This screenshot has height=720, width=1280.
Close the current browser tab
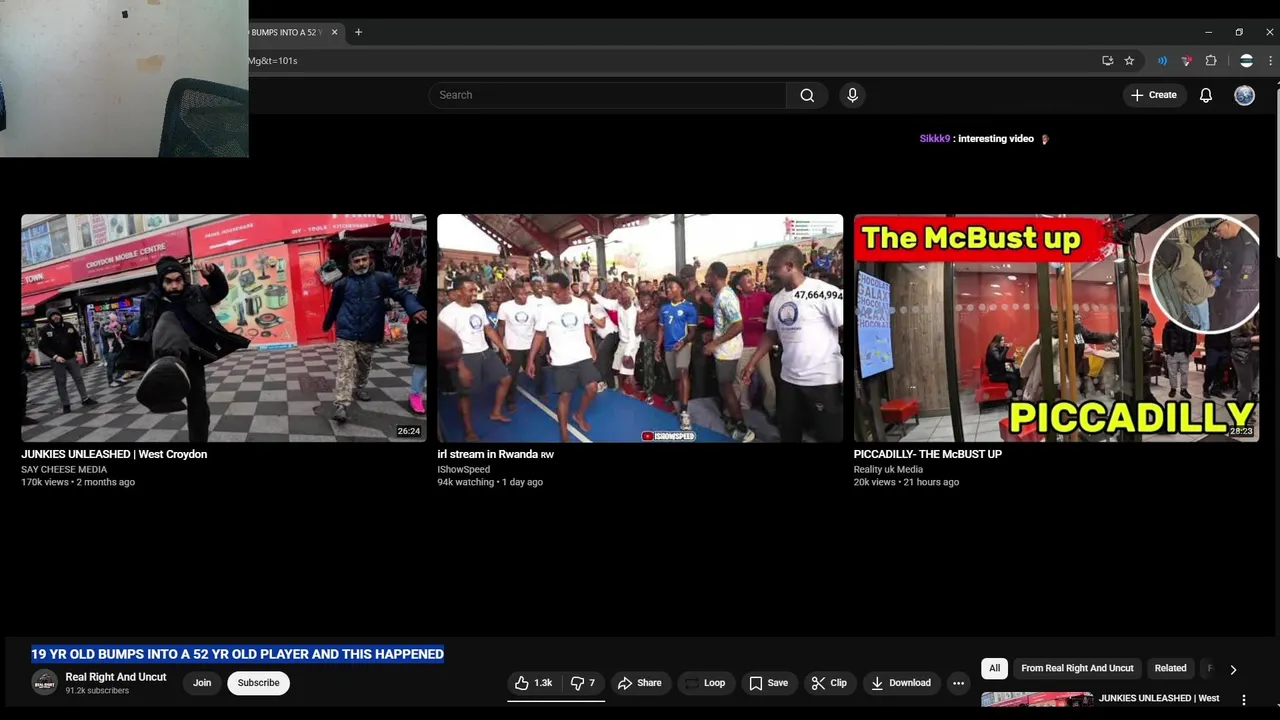coord(334,32)
